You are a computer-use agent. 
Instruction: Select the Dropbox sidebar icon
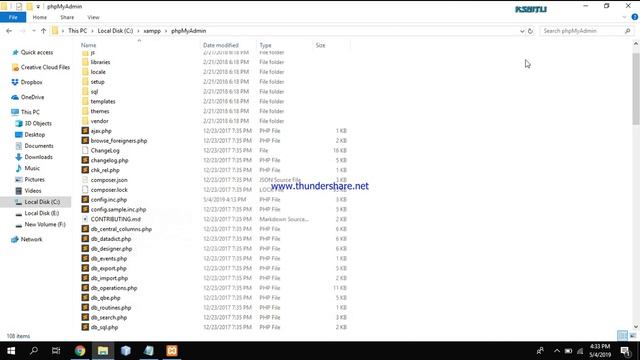pyautogui.click(x=15, y=82)
